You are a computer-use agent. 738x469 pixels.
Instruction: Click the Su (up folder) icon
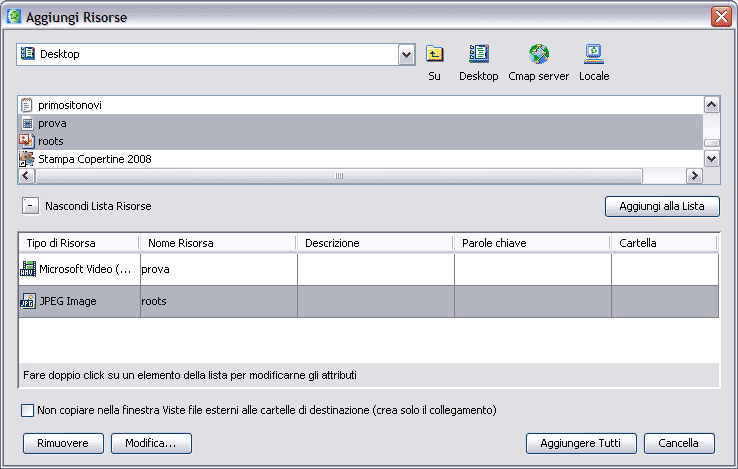pos(434,55)
